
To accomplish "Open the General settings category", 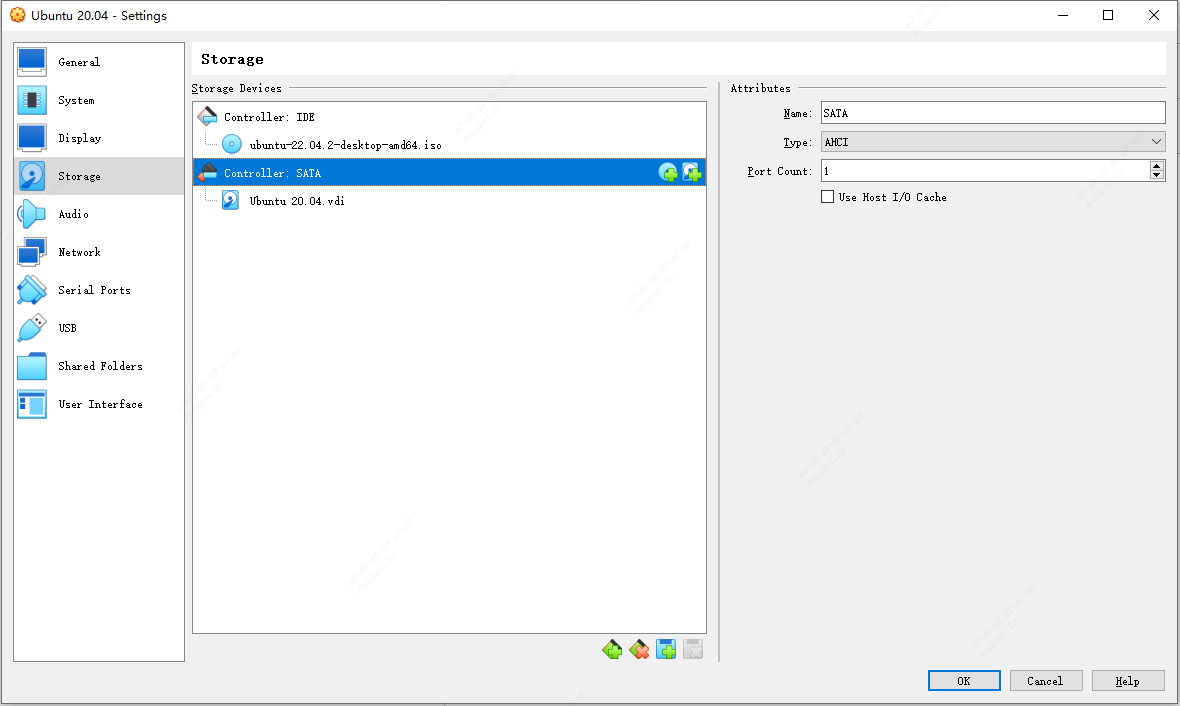I will pos(99,62).
